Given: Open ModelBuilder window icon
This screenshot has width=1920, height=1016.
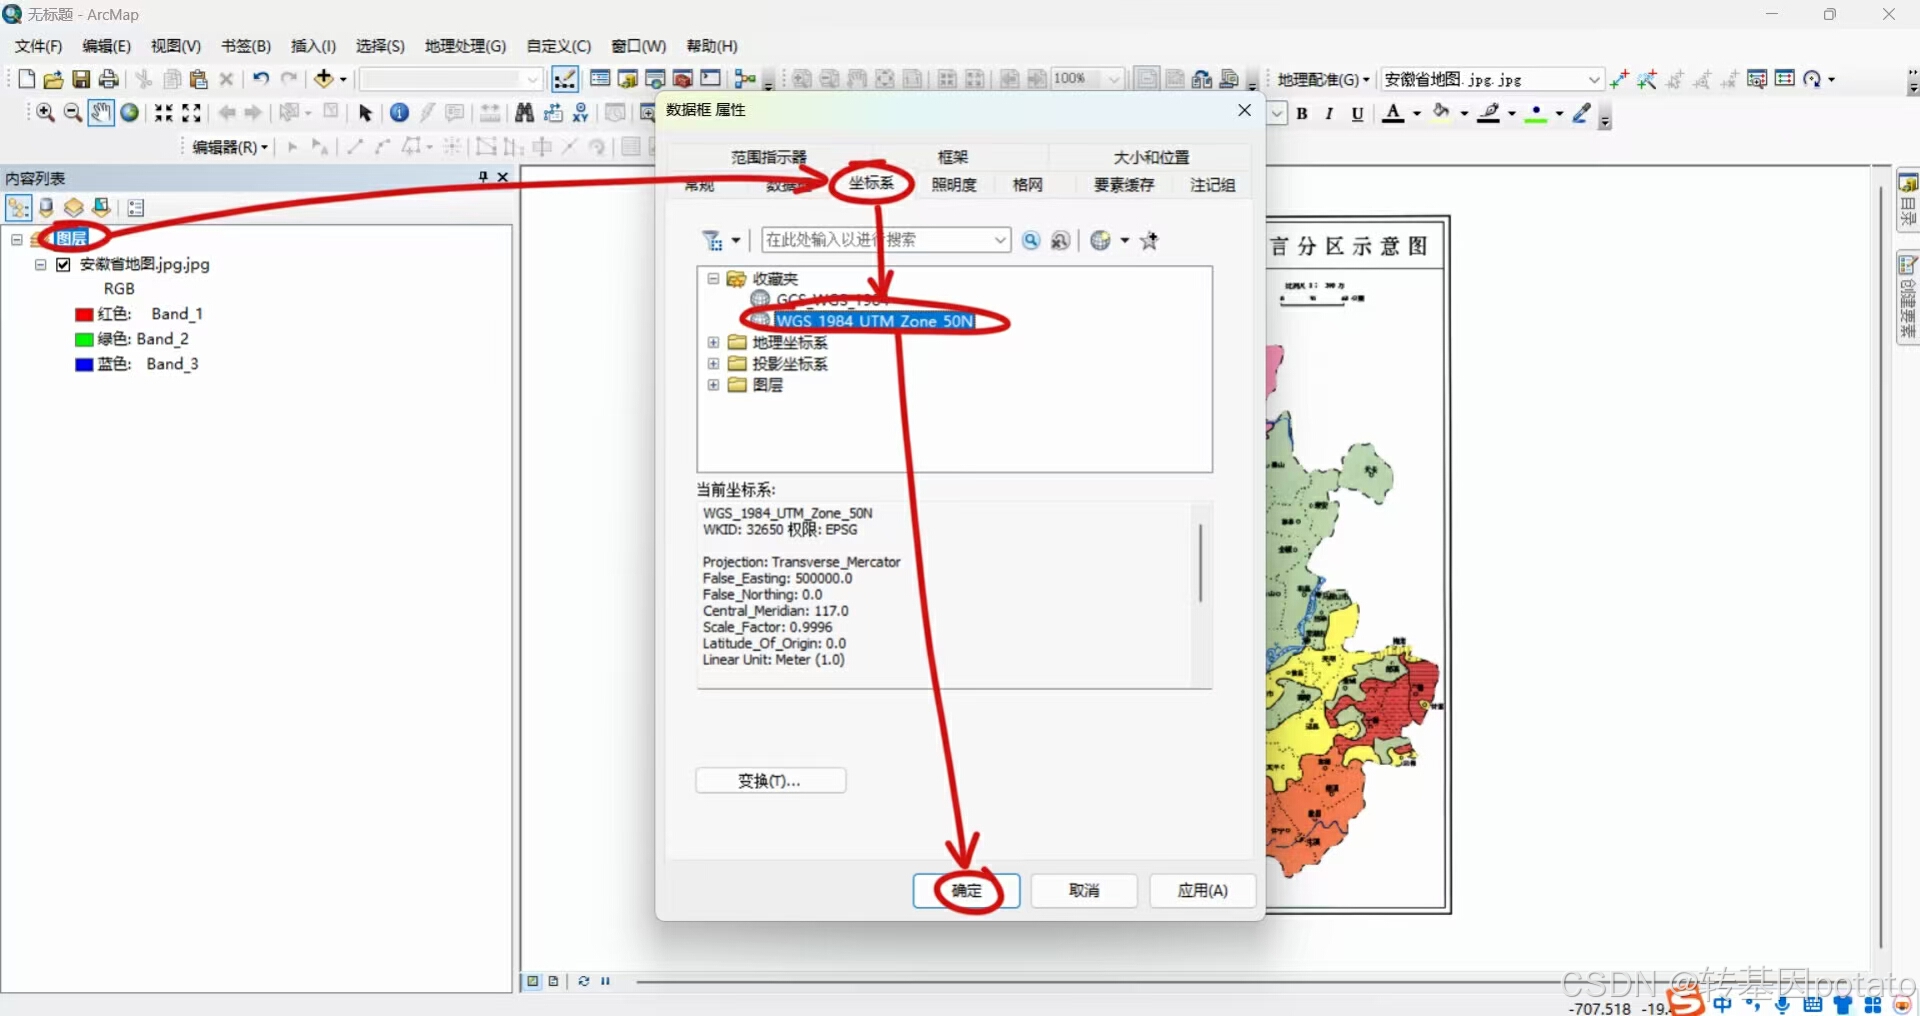Looking at the screenshot, I should point(745,79).
